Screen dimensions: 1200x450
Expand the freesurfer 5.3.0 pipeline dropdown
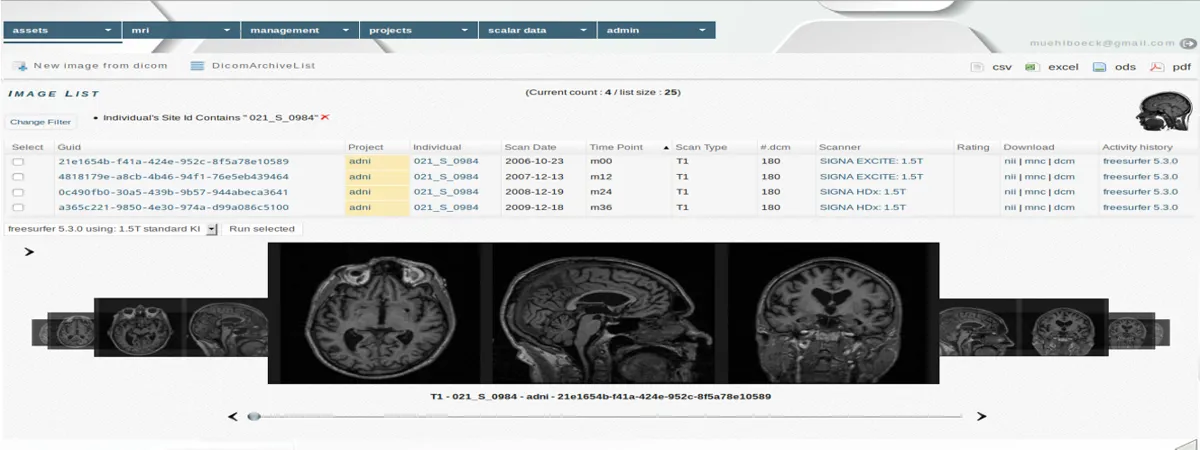(x=212, y=229)
